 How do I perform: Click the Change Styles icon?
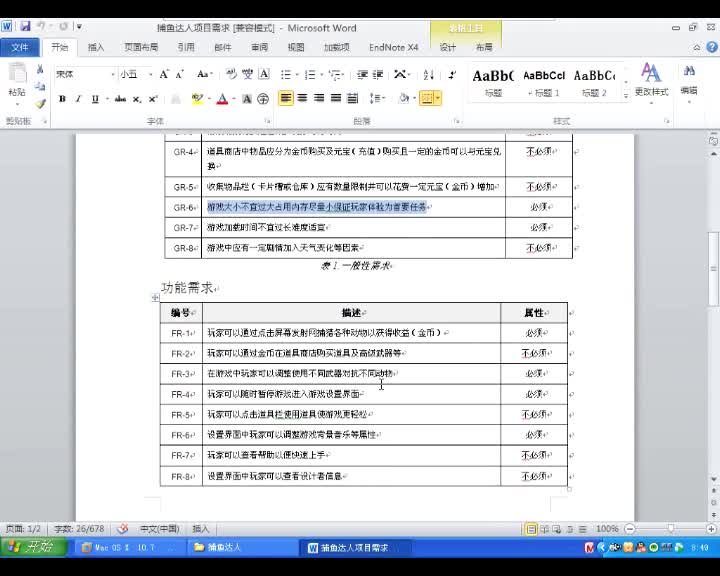(651, 78)
